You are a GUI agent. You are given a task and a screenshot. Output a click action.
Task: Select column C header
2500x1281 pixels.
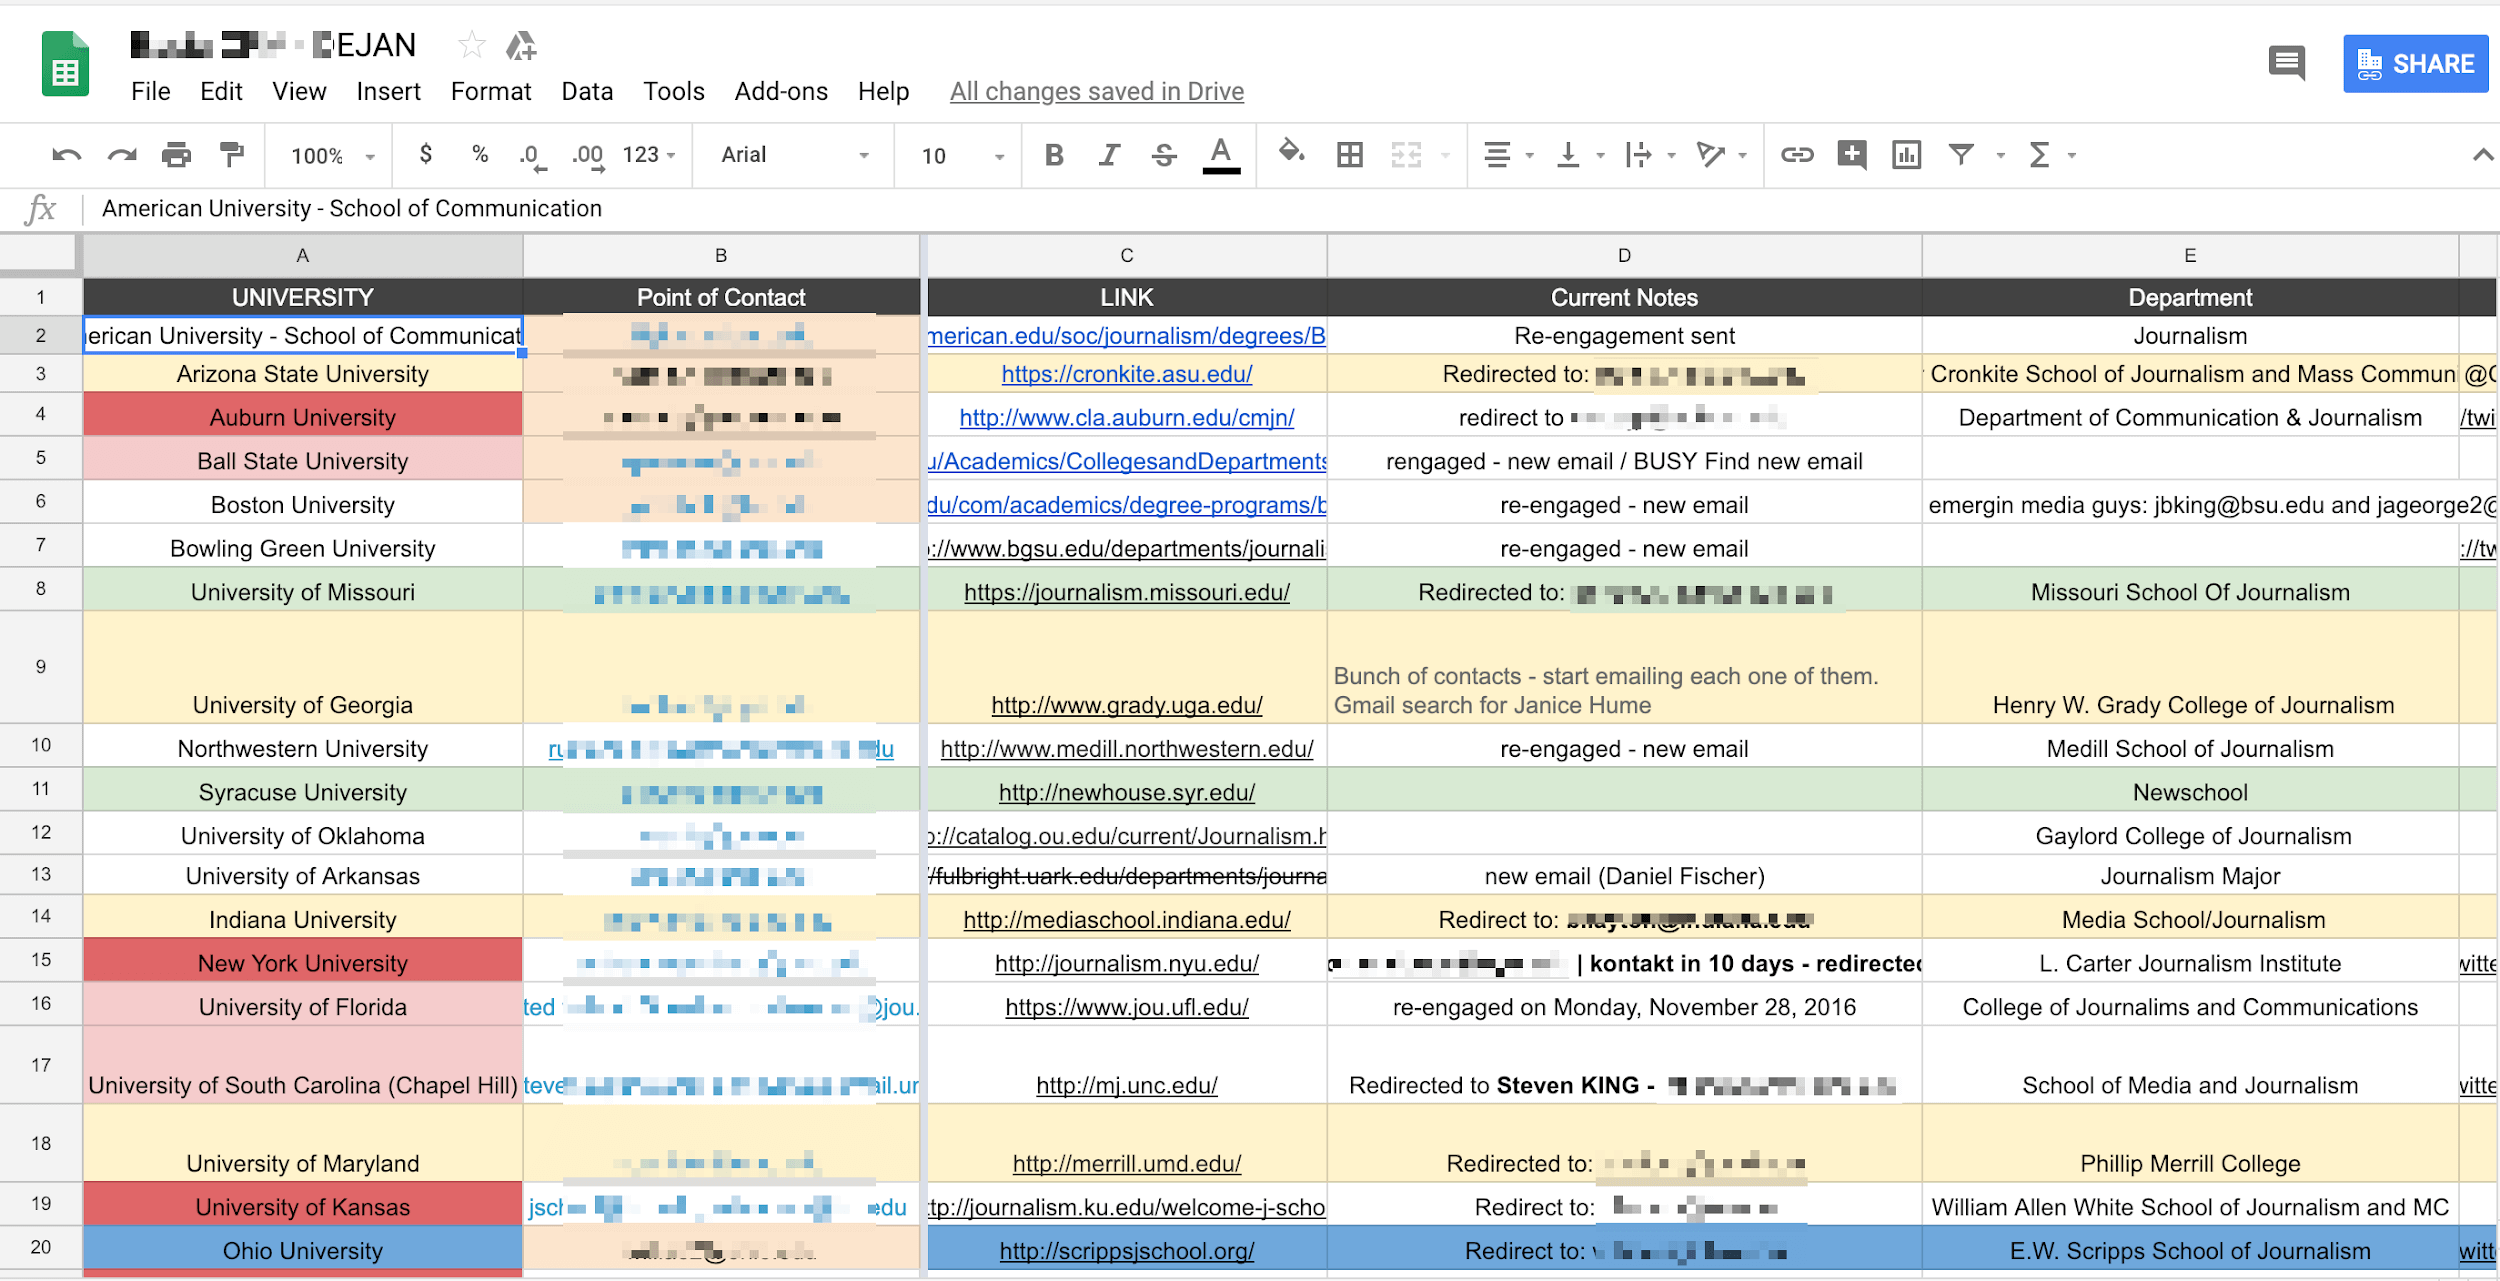[x=1126, y=255]
